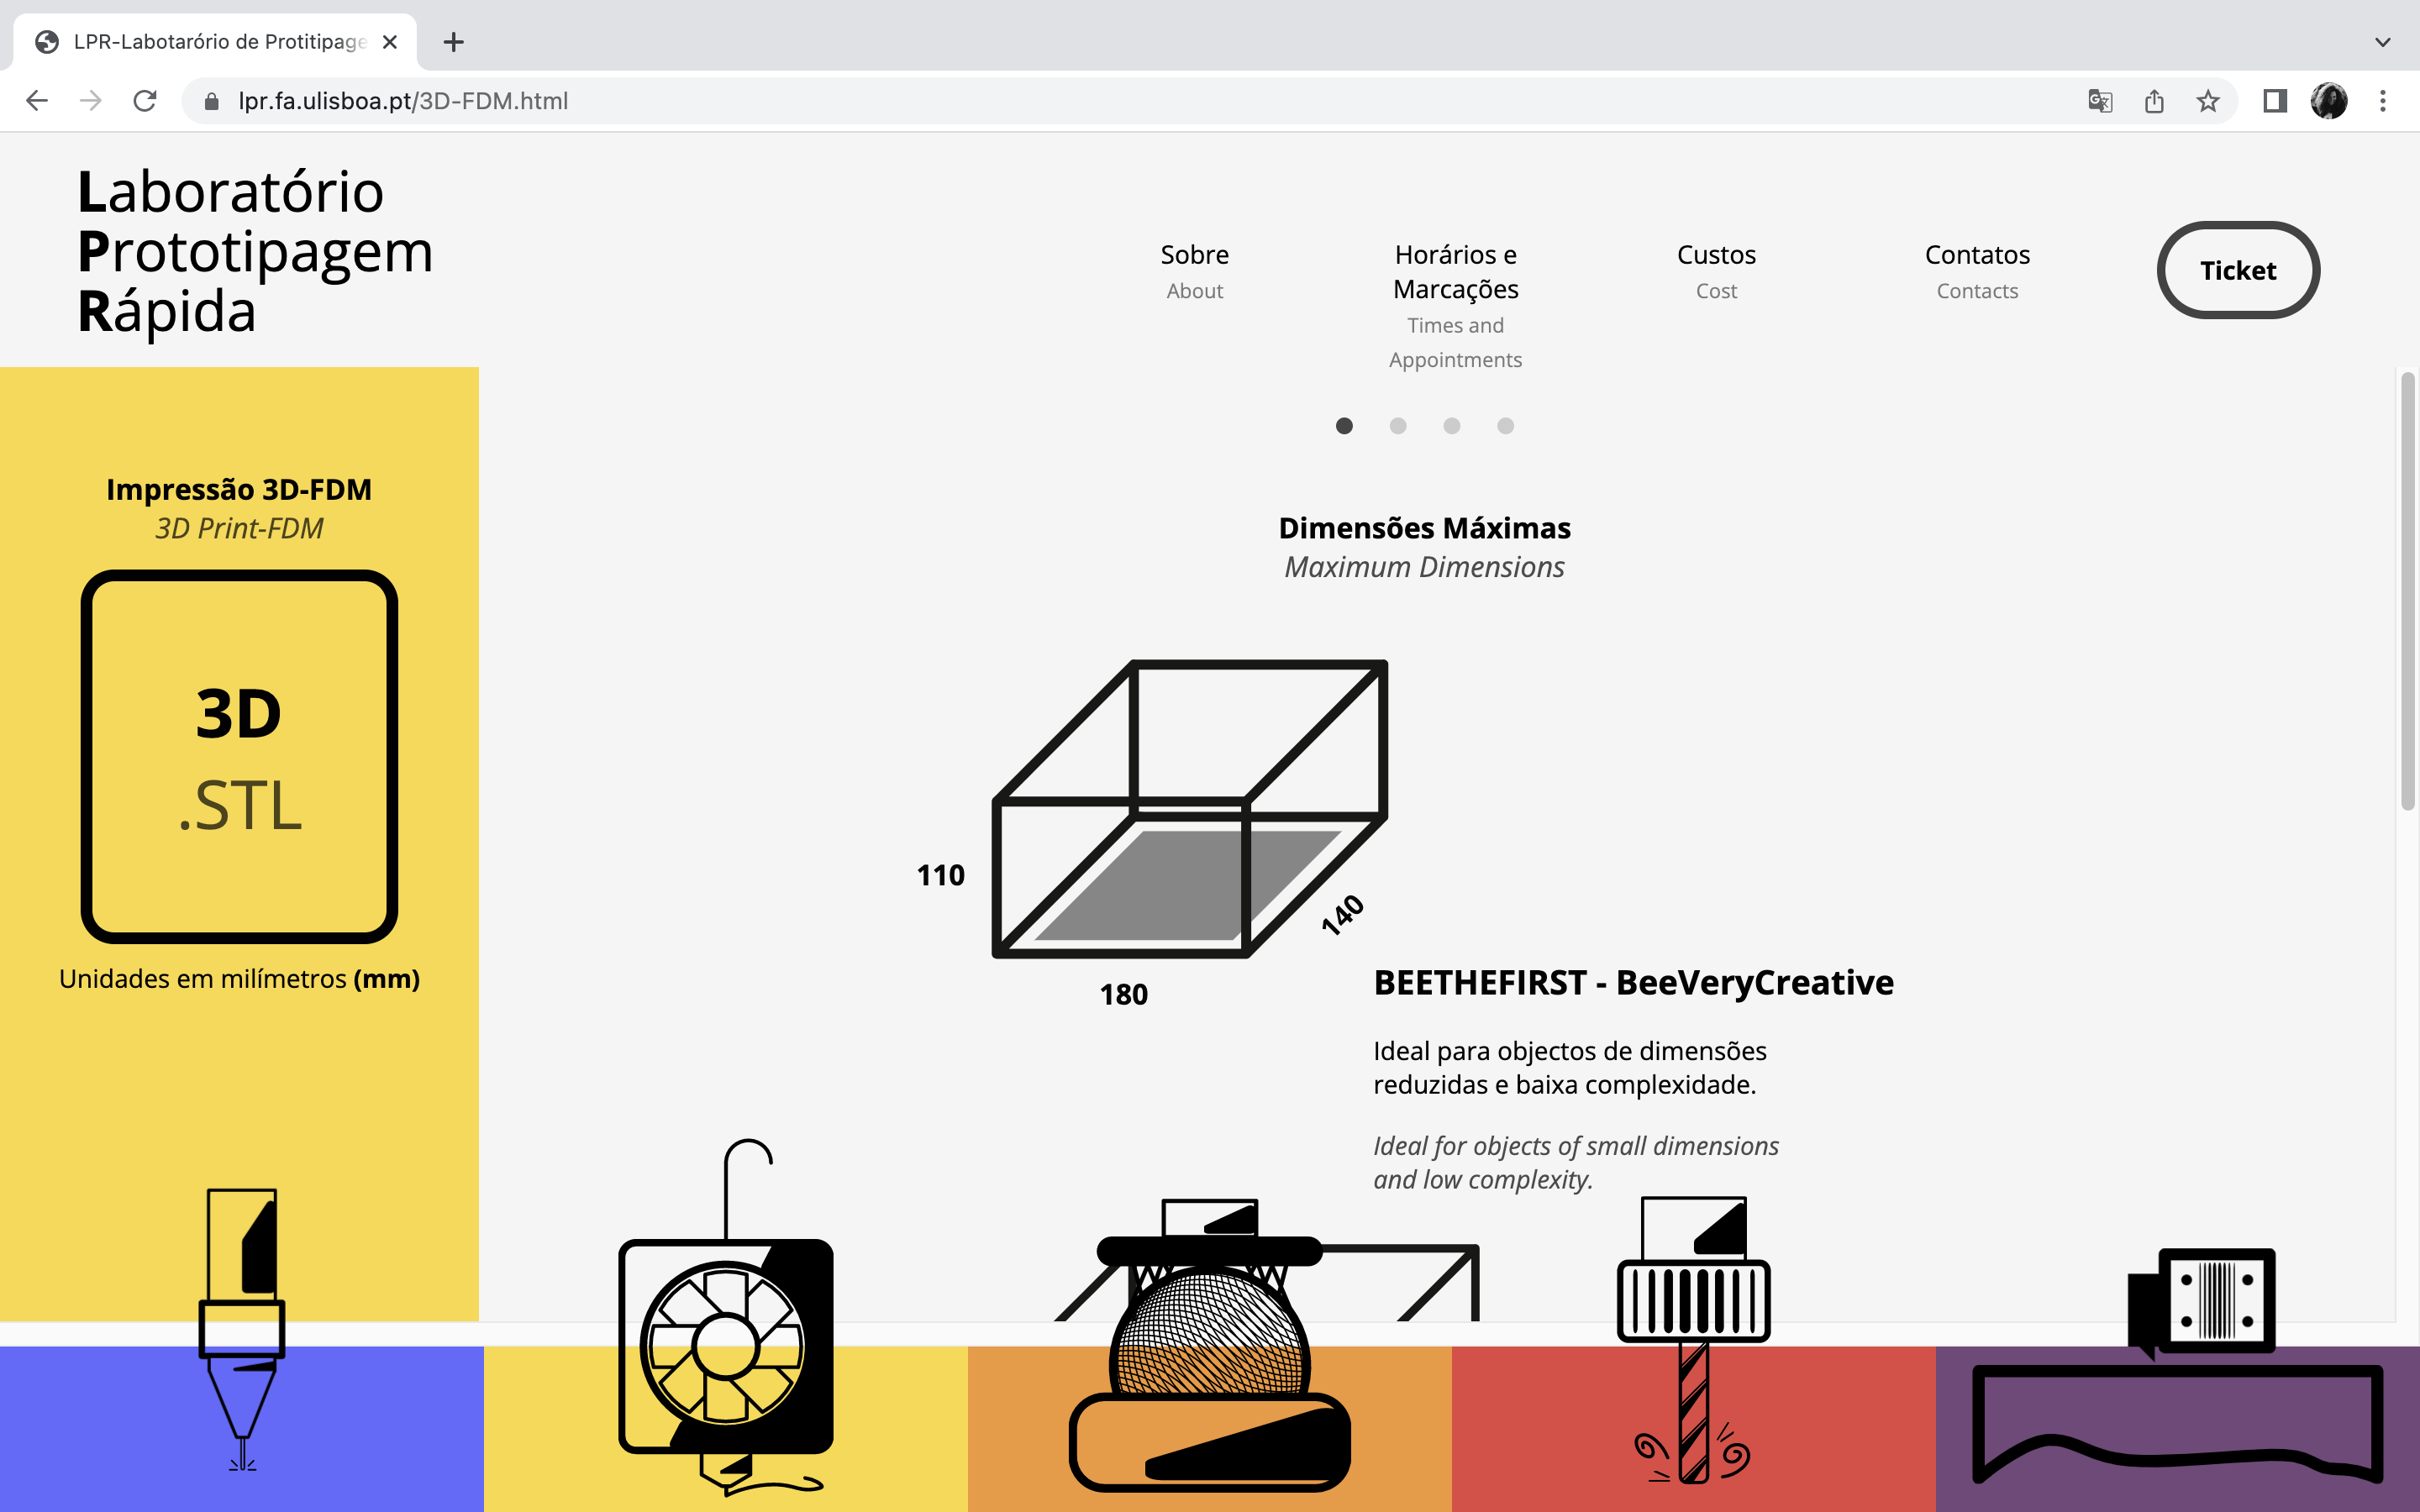This screenshot has width=2420, height=1512.
Task: Open the CNC milling drill icon
Action: click(x=1693, y=1340)
